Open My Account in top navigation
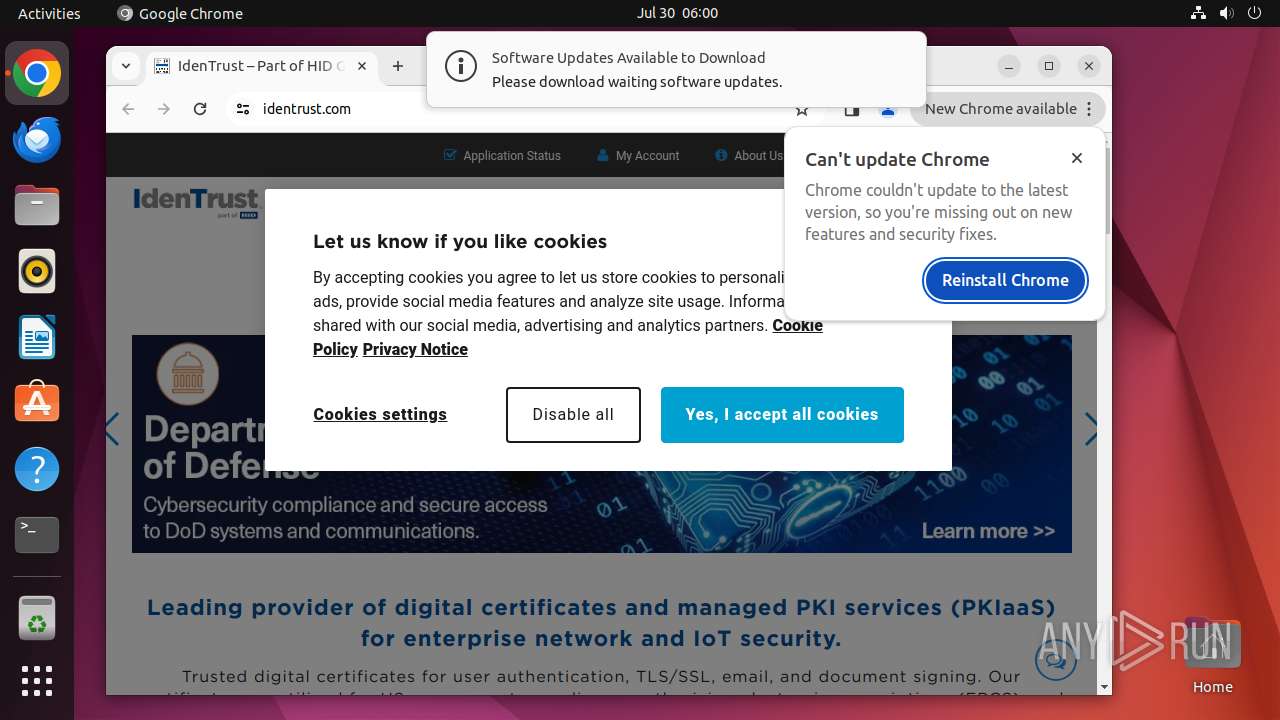The height and width of the screenshot is (720, 1280). pyautogui.click(x=638, y=155)
